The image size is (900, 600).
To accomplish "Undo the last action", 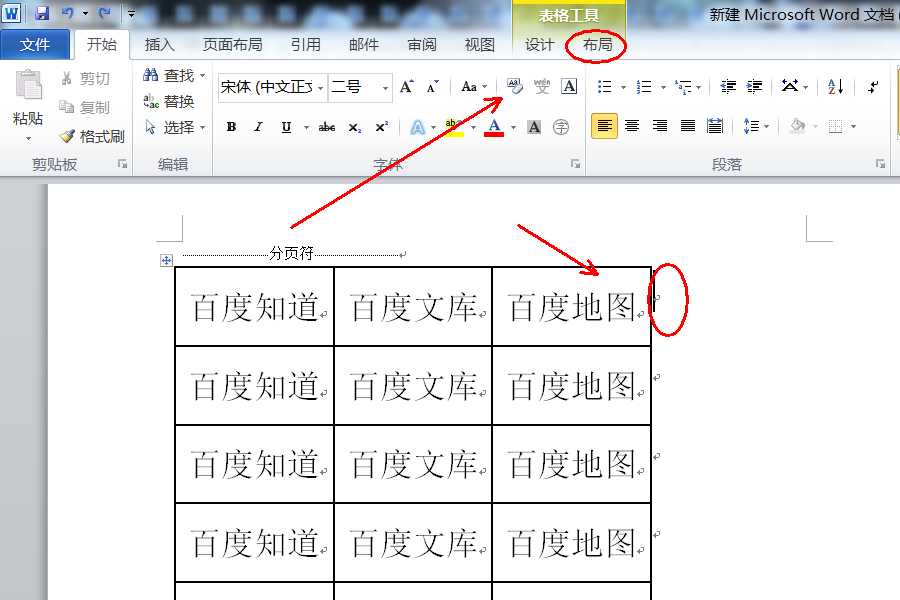I will tap(68, 13).
